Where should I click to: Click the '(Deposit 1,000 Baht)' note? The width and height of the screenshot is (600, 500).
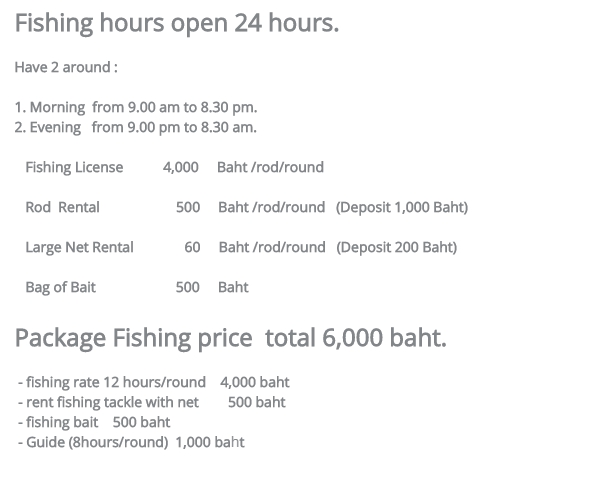coord(402,207)
